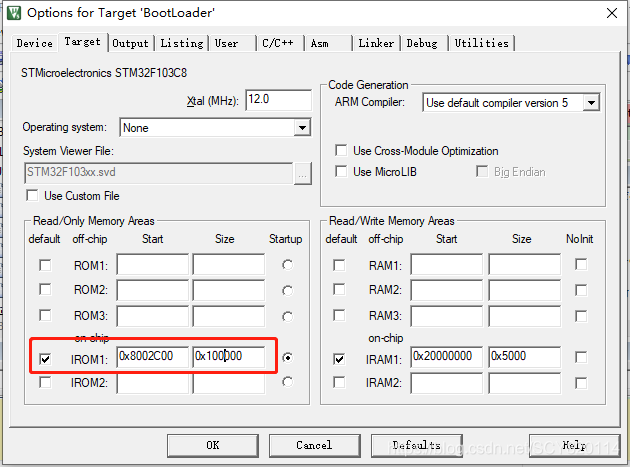Switch to the Device tab
630x467 pixels.
pyautogui.click(x=35, y=43)
